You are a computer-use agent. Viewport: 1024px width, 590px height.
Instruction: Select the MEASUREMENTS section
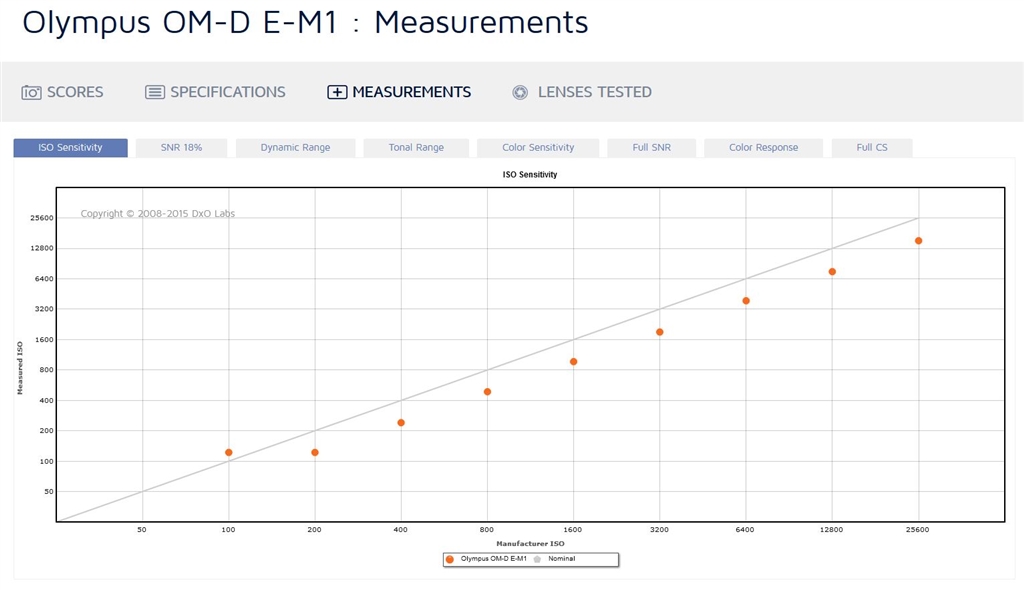[399, 92]
